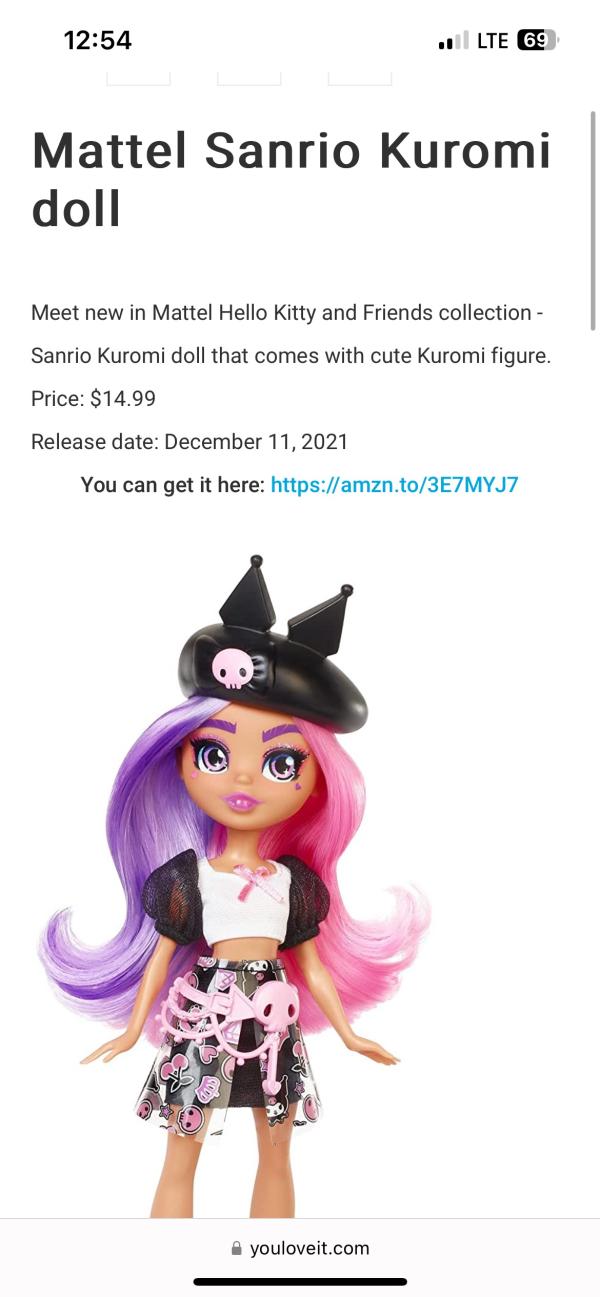This screenshot has height=1297, width=600.
Task: Tap the "Release date: December 11, 2021" text
Action: pyautogui.click(x=189, y=441)
